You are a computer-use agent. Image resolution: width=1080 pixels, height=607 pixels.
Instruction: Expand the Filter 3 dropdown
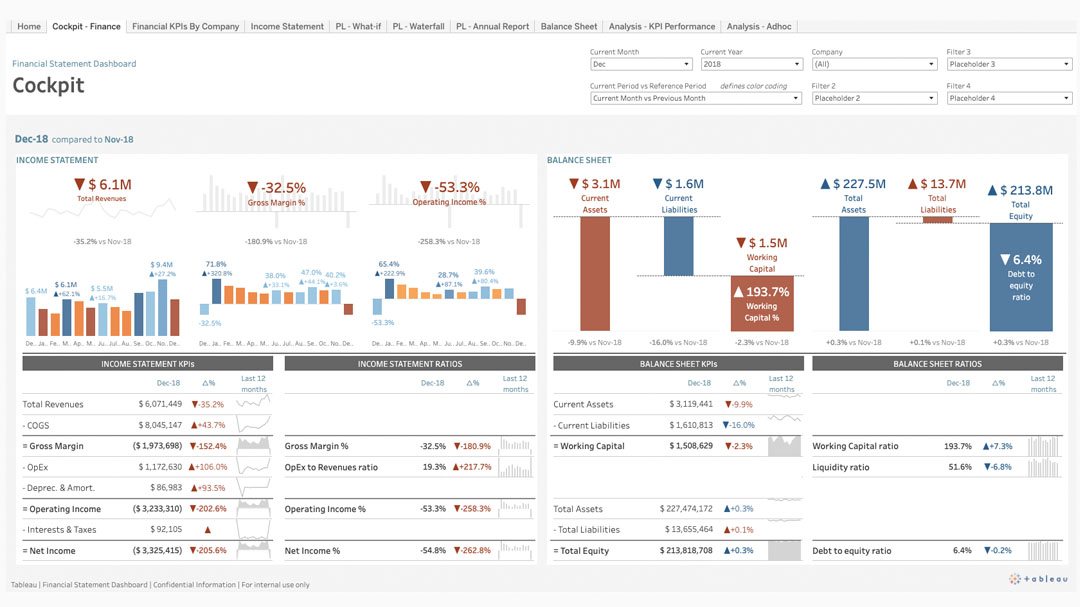(x=1008, y=64)
